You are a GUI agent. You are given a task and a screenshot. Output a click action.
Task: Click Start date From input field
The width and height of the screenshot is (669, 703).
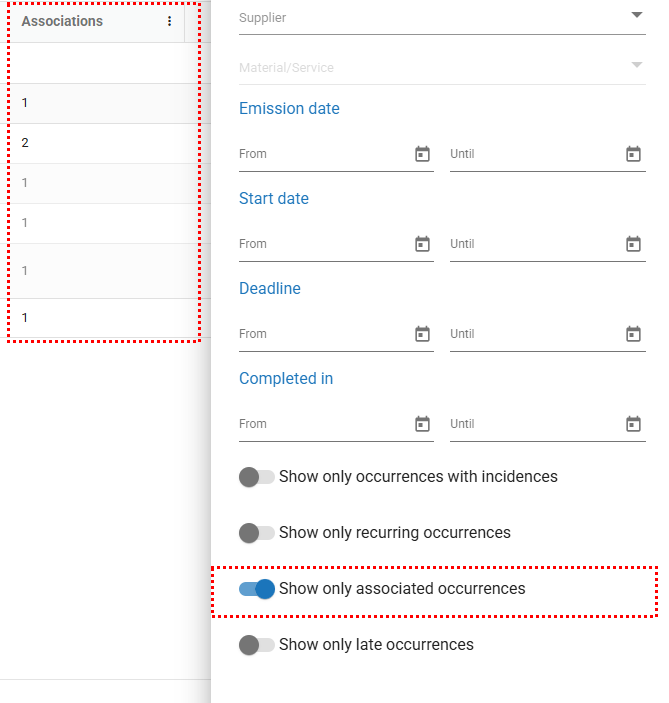click(320, 244)
